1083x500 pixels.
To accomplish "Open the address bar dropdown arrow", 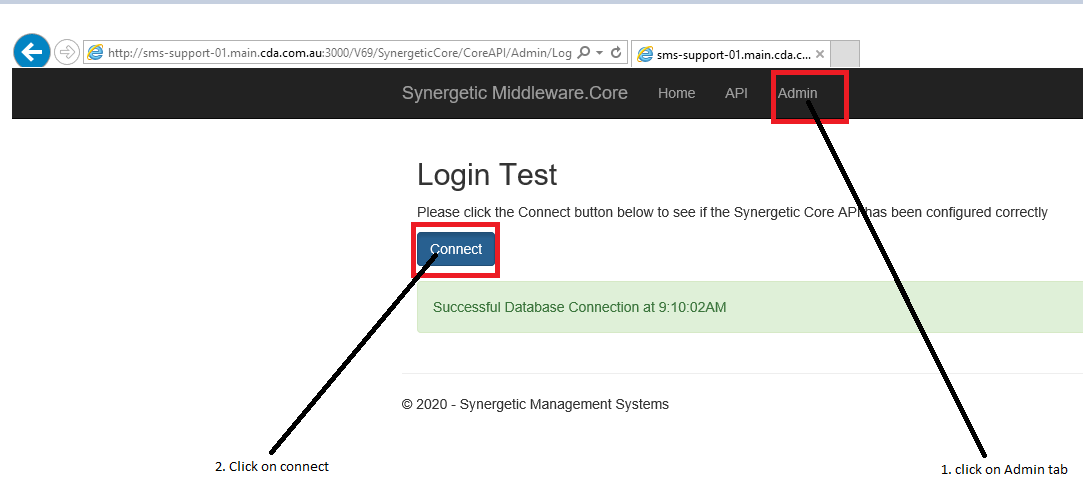I will (600, 52).
